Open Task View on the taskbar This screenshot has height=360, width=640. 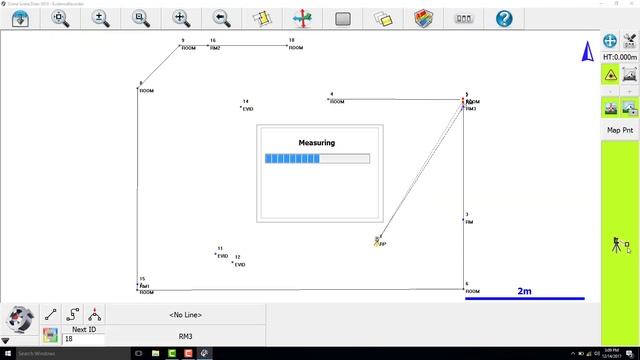tap(139, 353)
